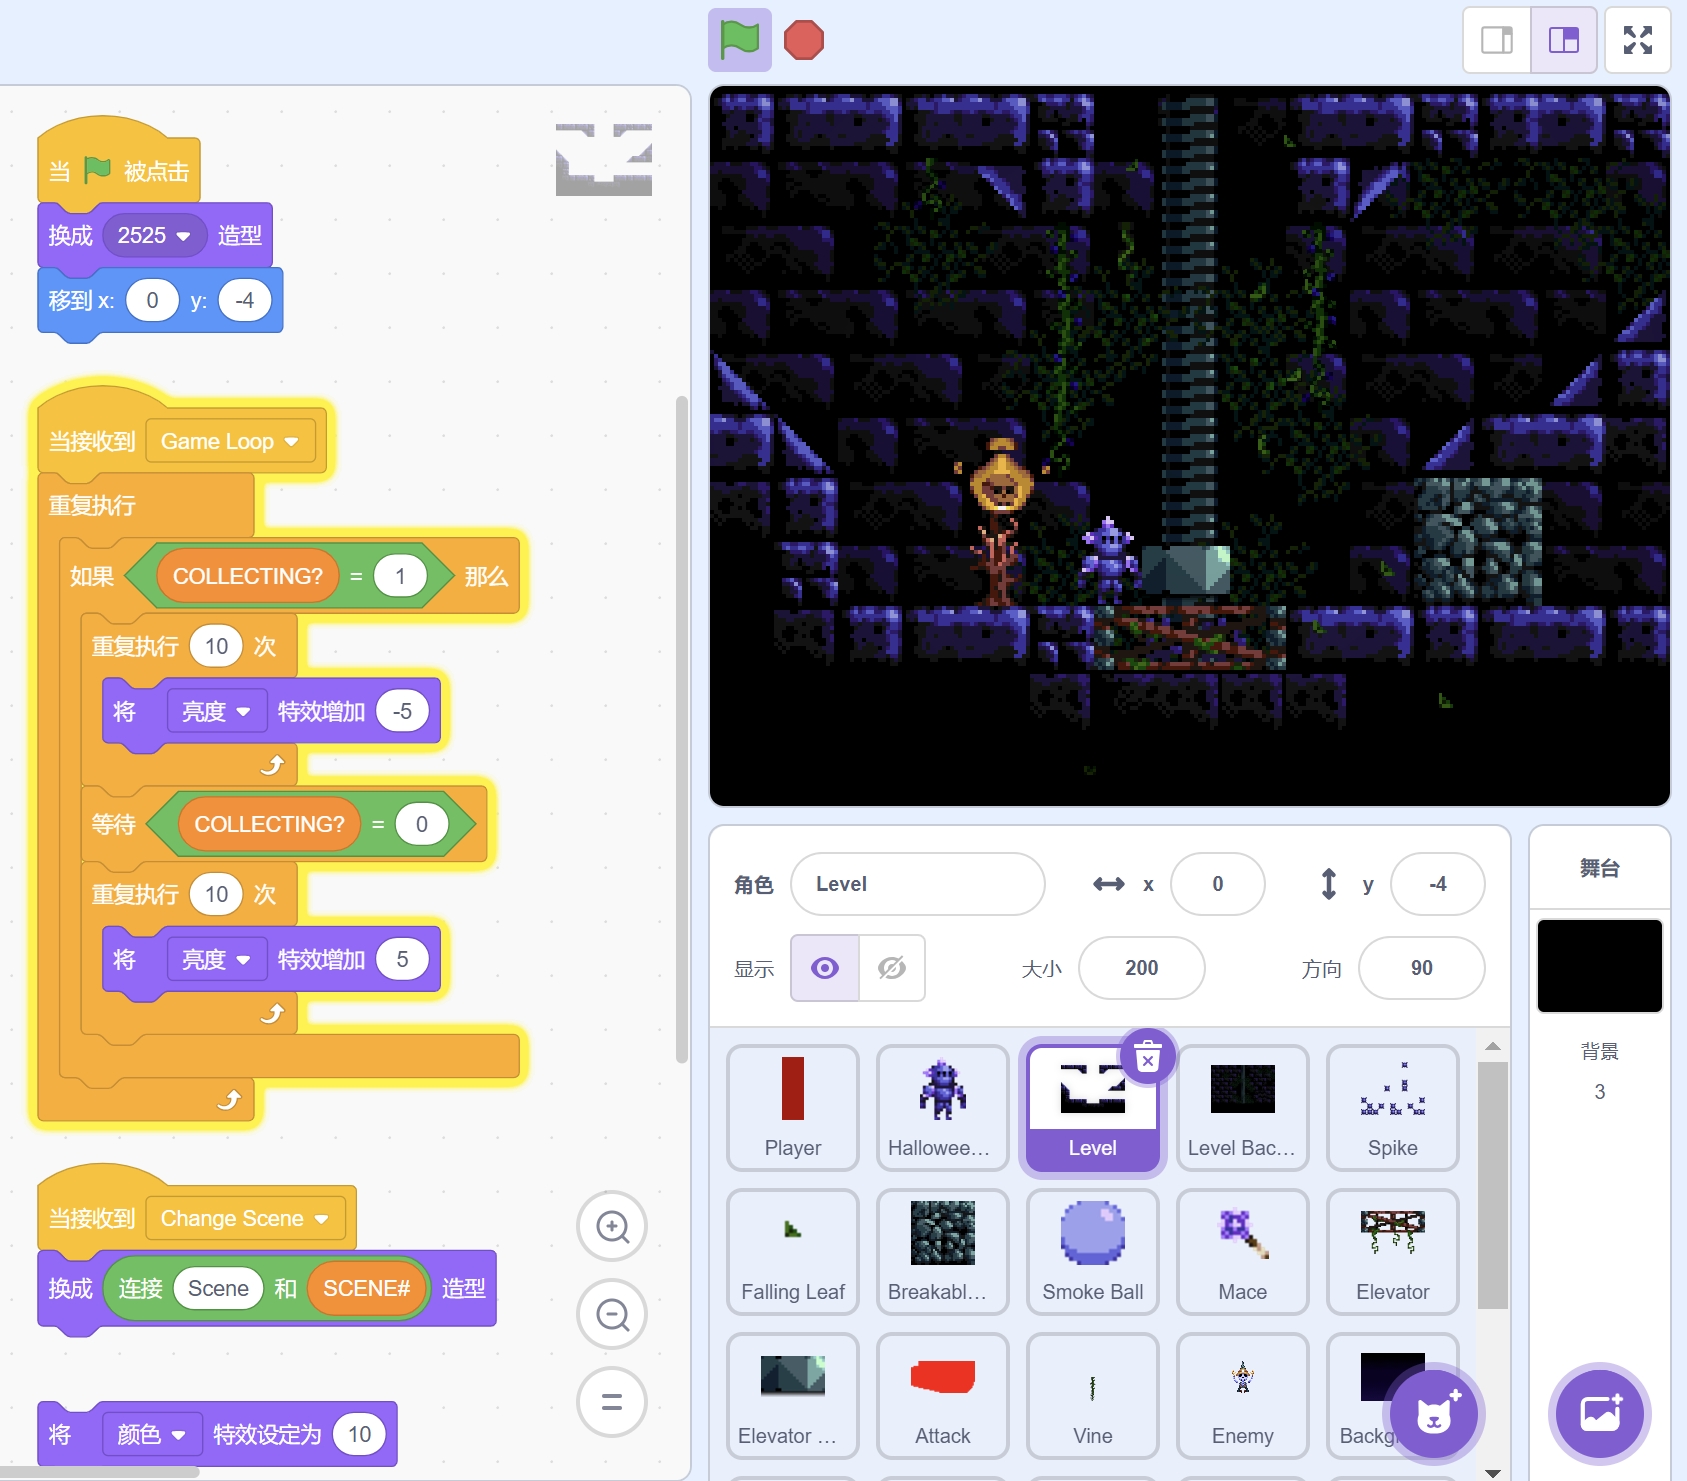Reset workspace zoom with the equals button
The height and width of the screenshot is (1481, 1687).
[612, 1402]
